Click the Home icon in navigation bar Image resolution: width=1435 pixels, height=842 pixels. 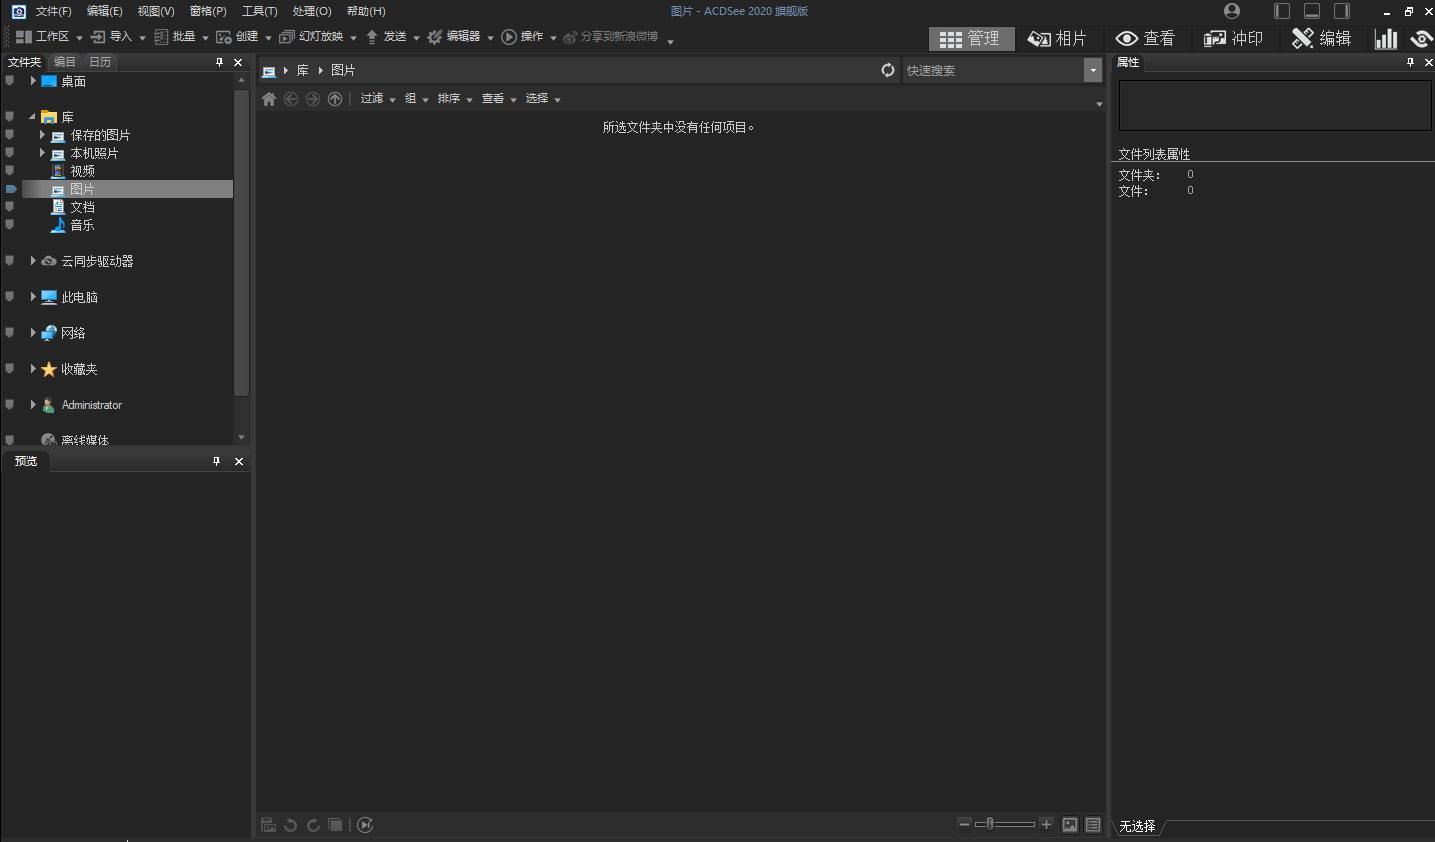[x=268, y=99]
